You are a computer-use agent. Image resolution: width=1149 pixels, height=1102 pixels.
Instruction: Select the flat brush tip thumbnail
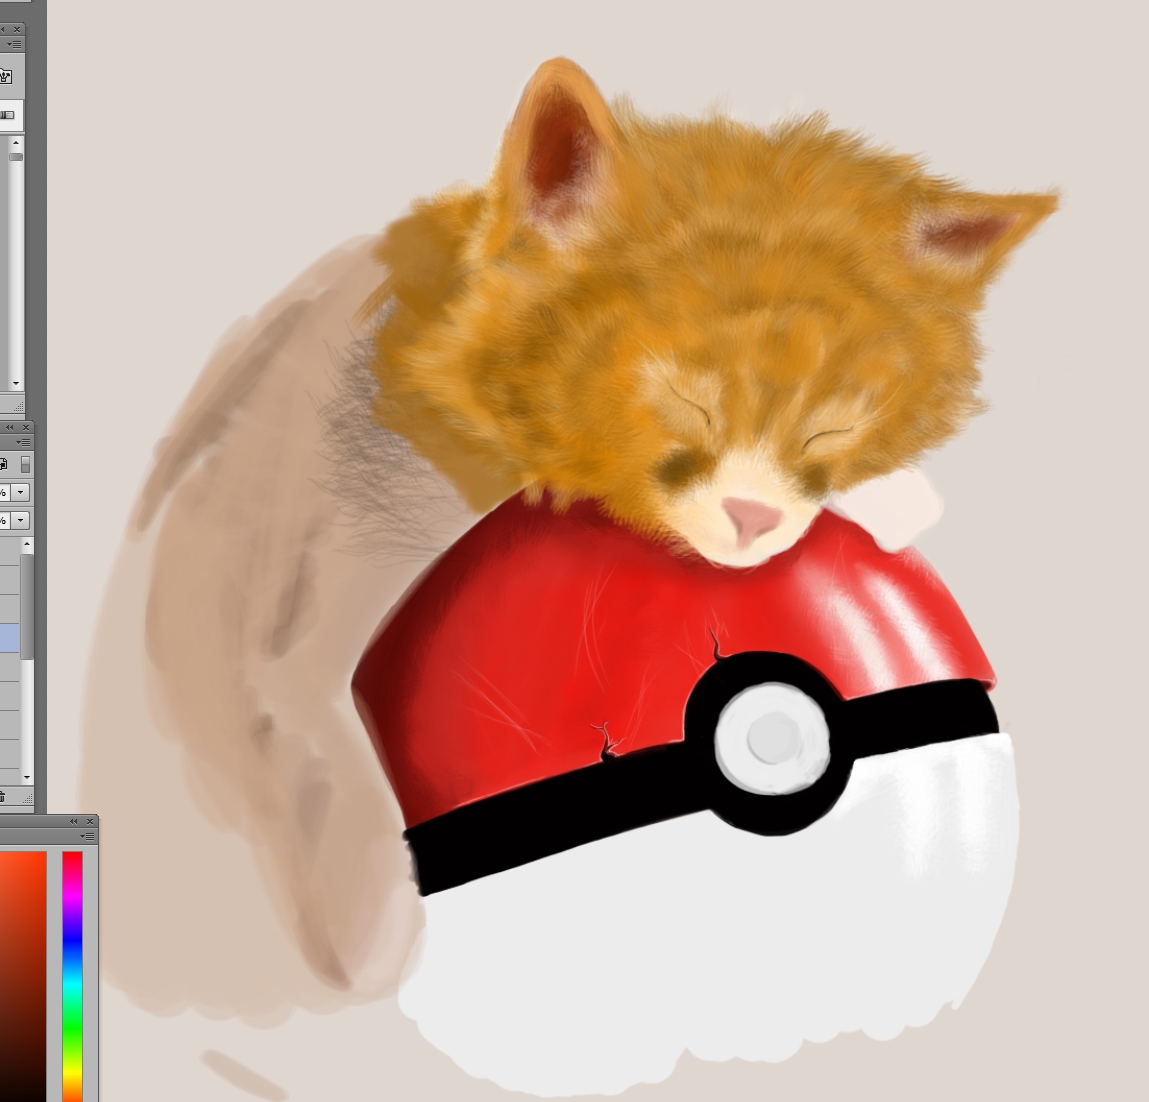(7, 115)
